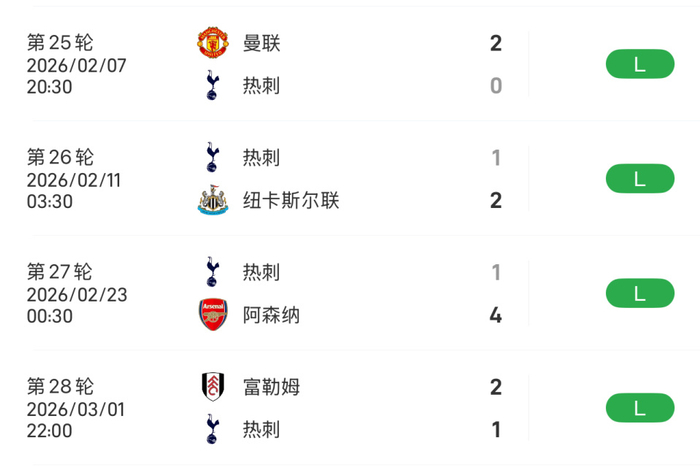Click the Newcastle United crest
Image resolution: width=700 pixels, height=470 pixels.
coord(212,201)
